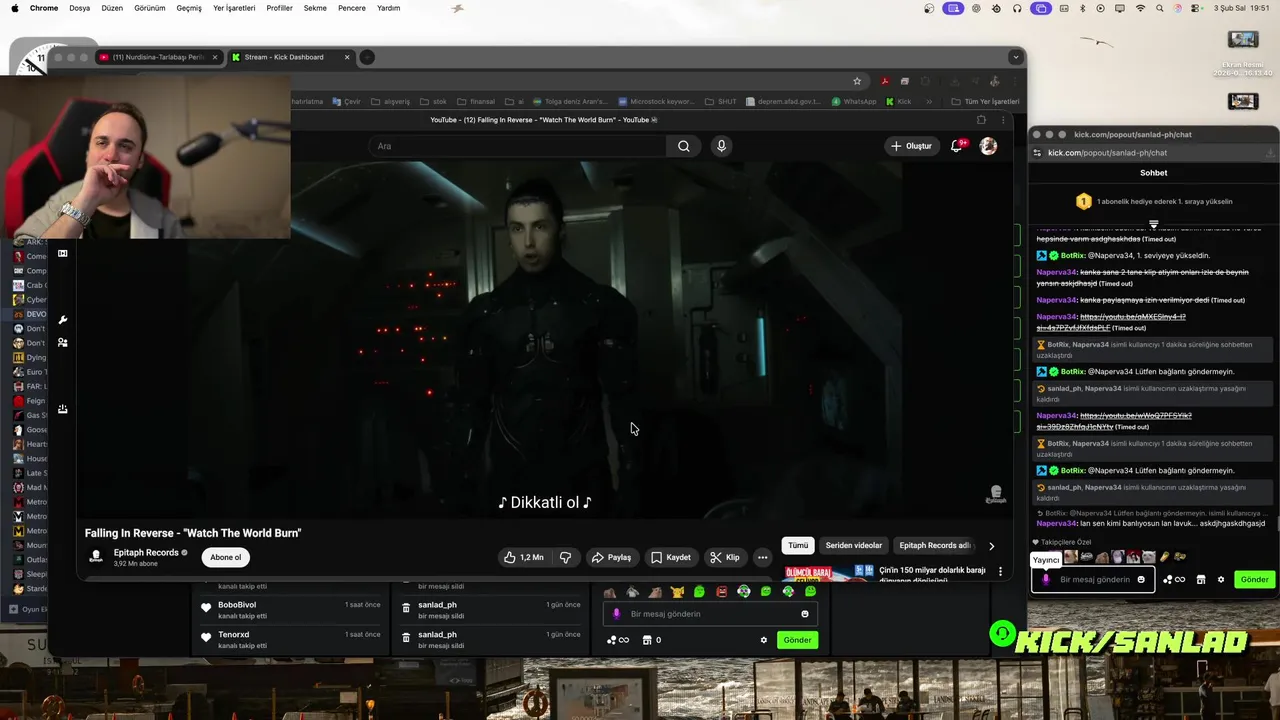Open the Pencere menu

coord(352,8)
